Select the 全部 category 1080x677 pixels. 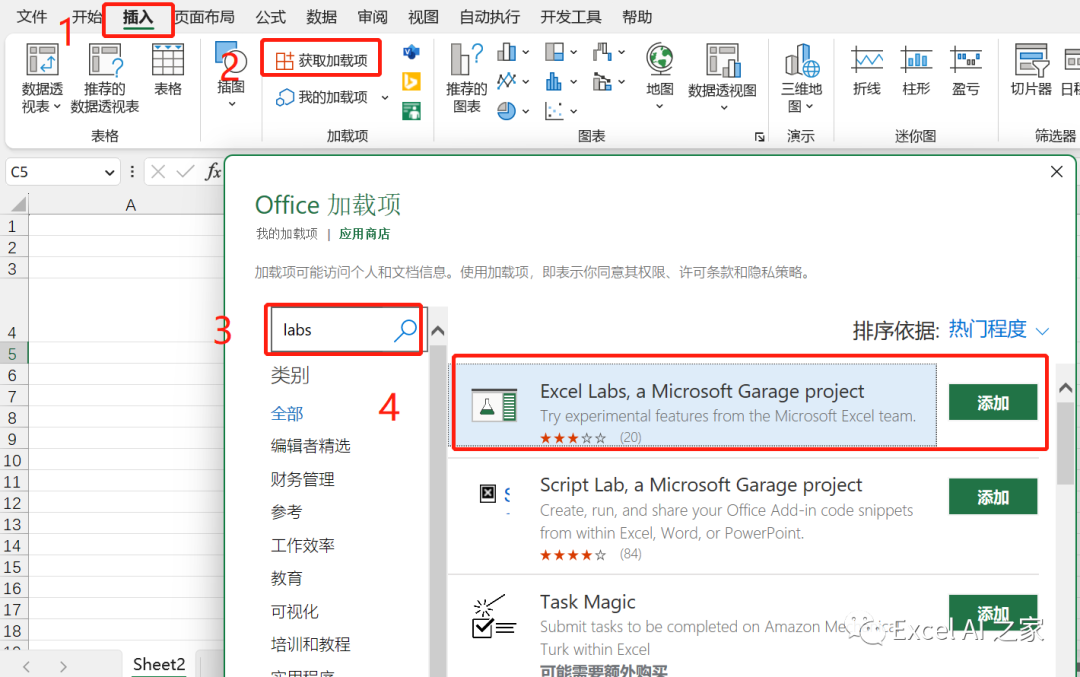[x=287, y=413]
